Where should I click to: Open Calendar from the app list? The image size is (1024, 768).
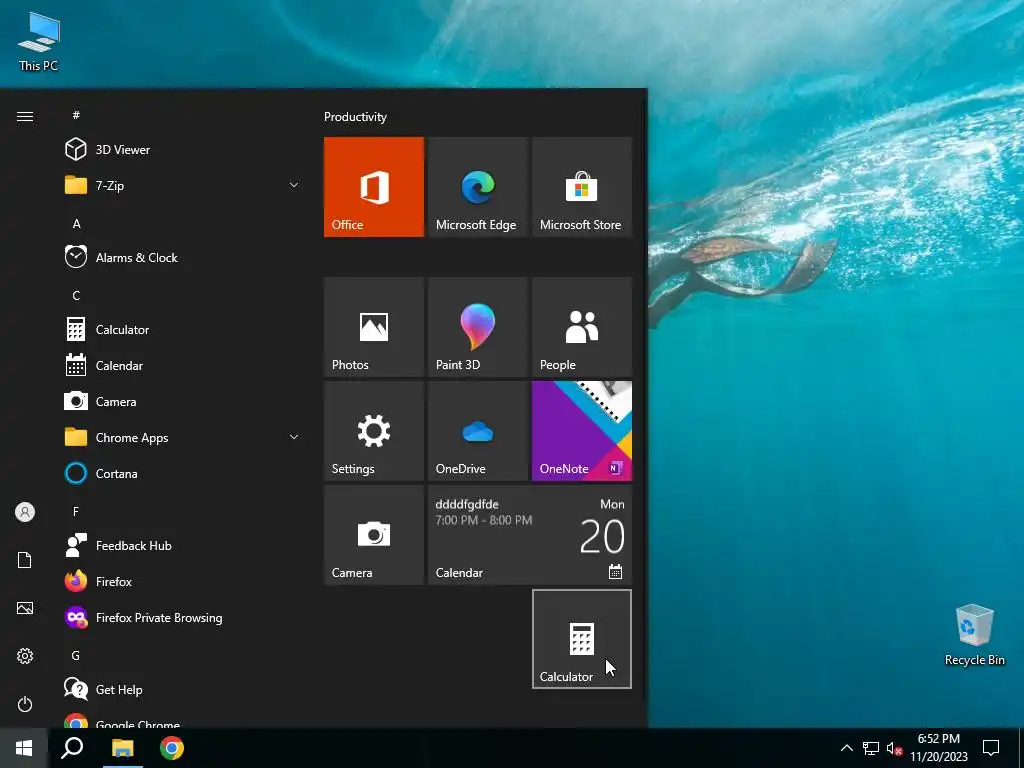click(183, 366)
